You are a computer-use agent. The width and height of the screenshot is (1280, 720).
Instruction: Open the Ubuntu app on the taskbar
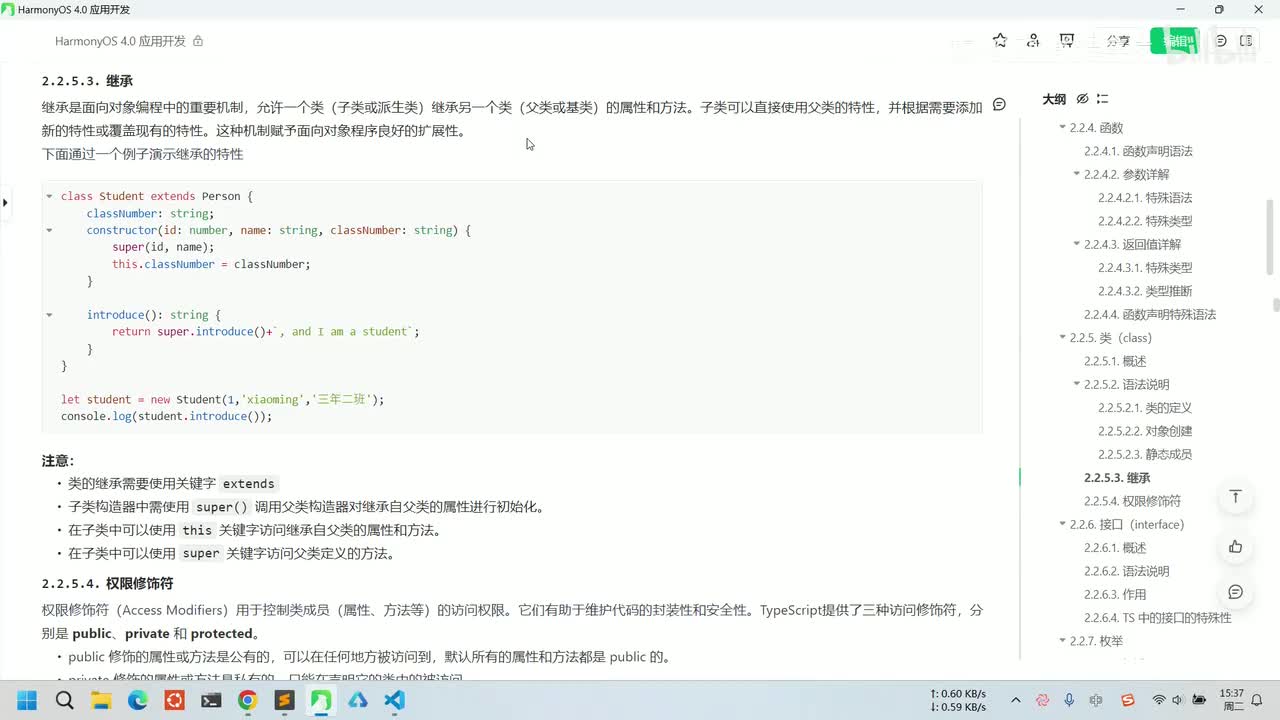(174, 701)
